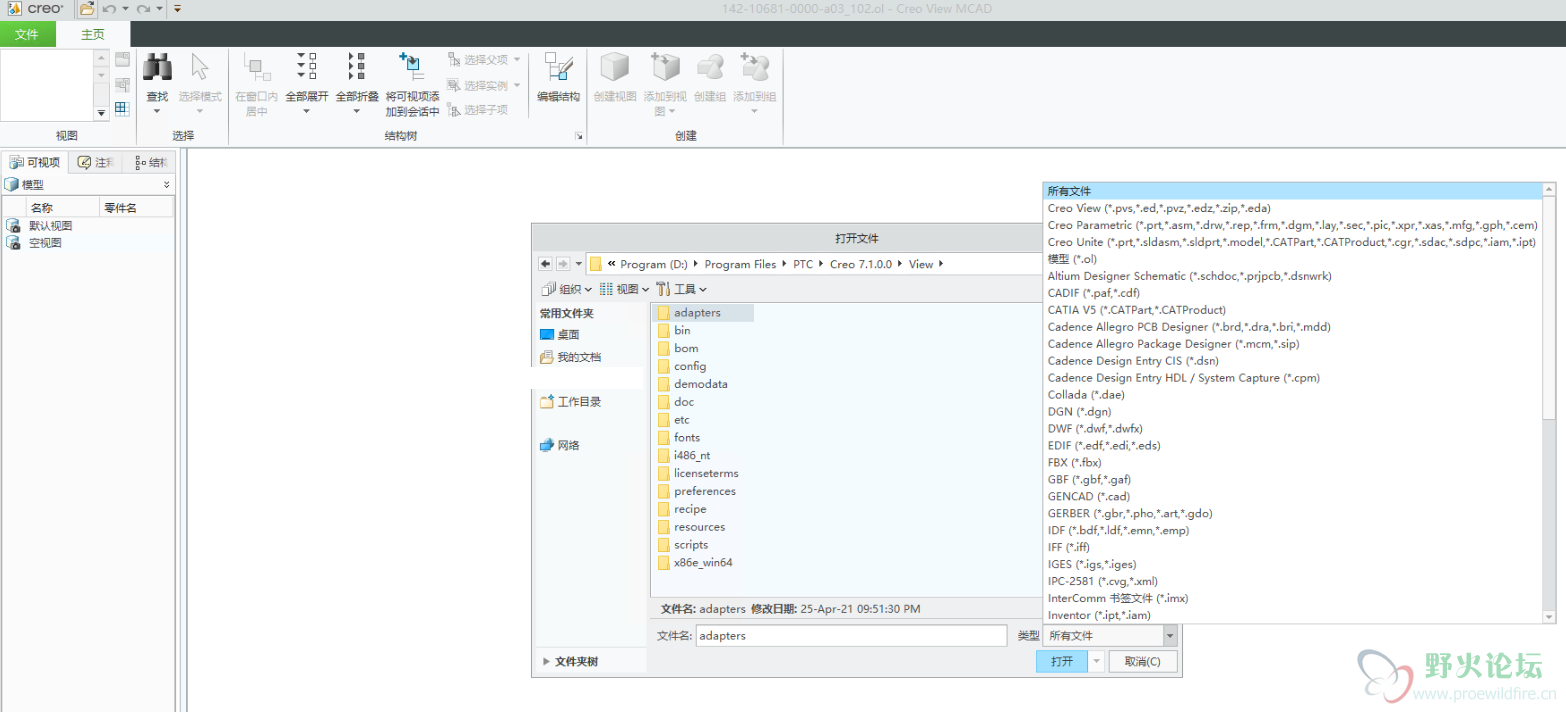Click the 全部折叠 collapse all icon
This screenshot has width=1566, height=712.
[357, 67]
